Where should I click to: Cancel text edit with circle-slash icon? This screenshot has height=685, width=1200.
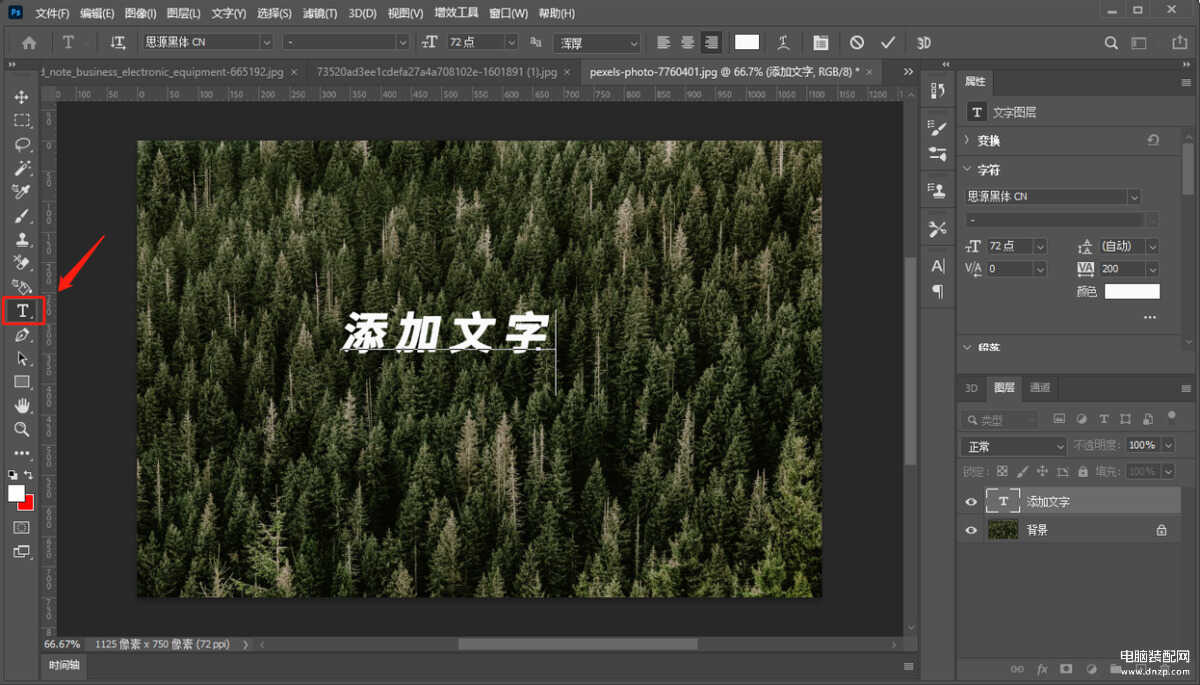857,42
